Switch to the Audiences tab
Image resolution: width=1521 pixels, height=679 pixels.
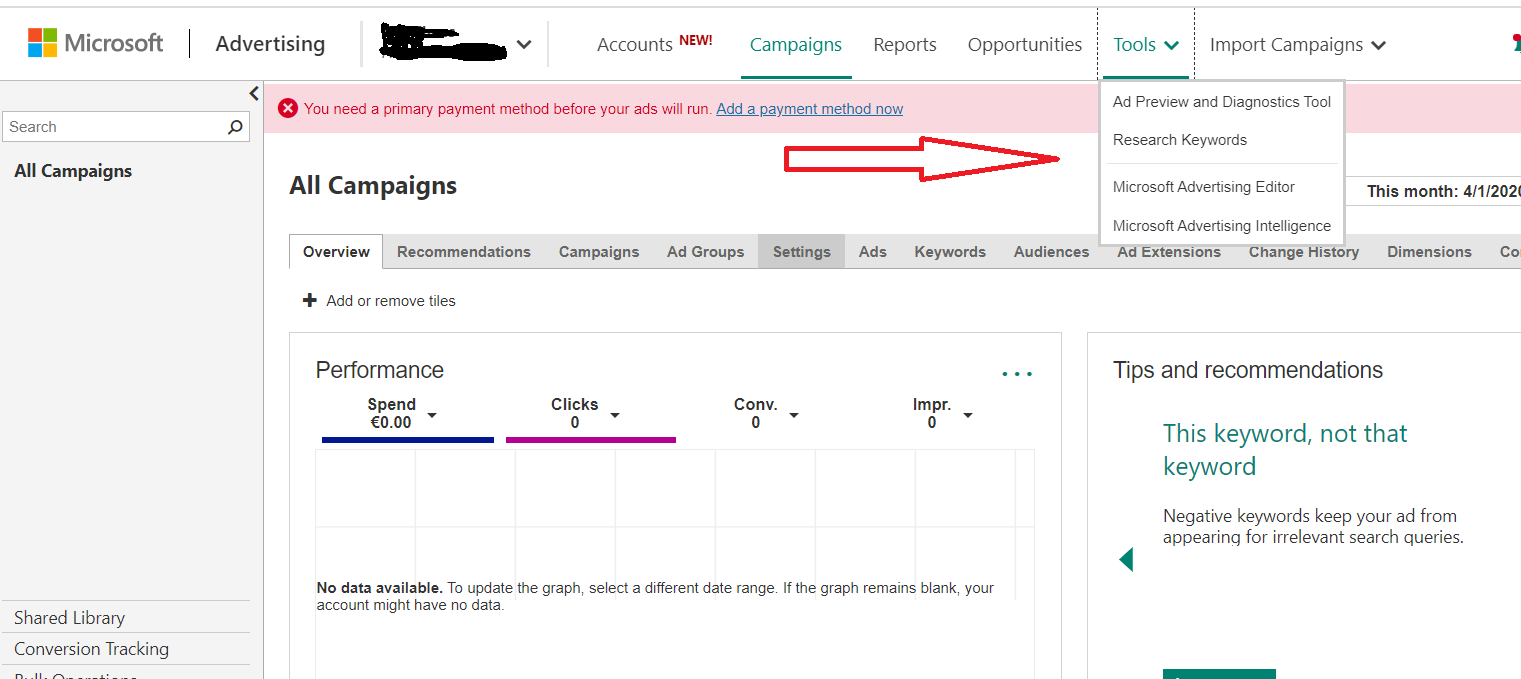1051,252
